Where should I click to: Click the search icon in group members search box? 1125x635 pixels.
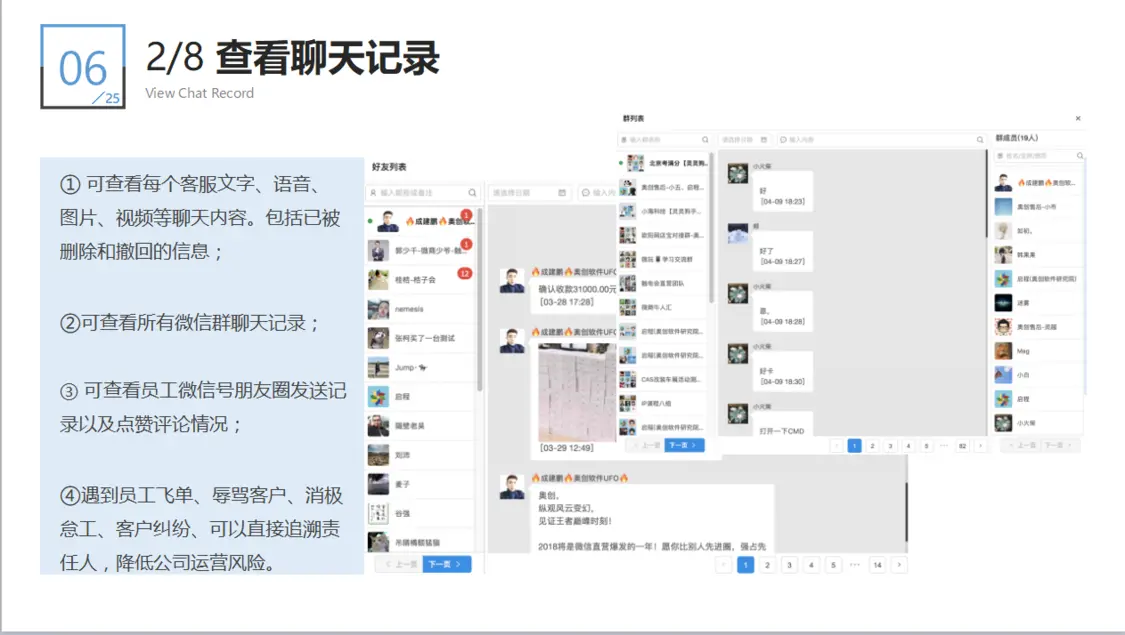click(x=1080, y=156)
